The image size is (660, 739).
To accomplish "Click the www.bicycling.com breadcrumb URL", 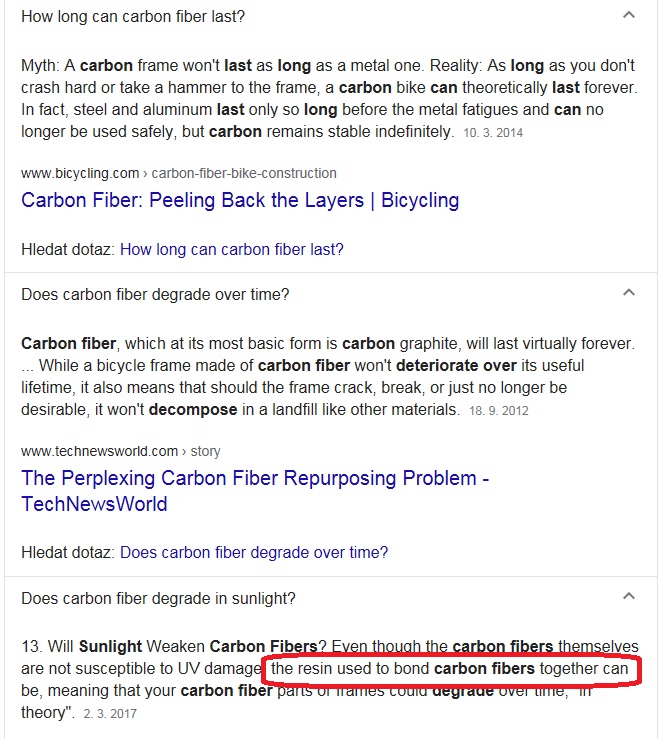I will pyautogui.click(x=80, y=173).
